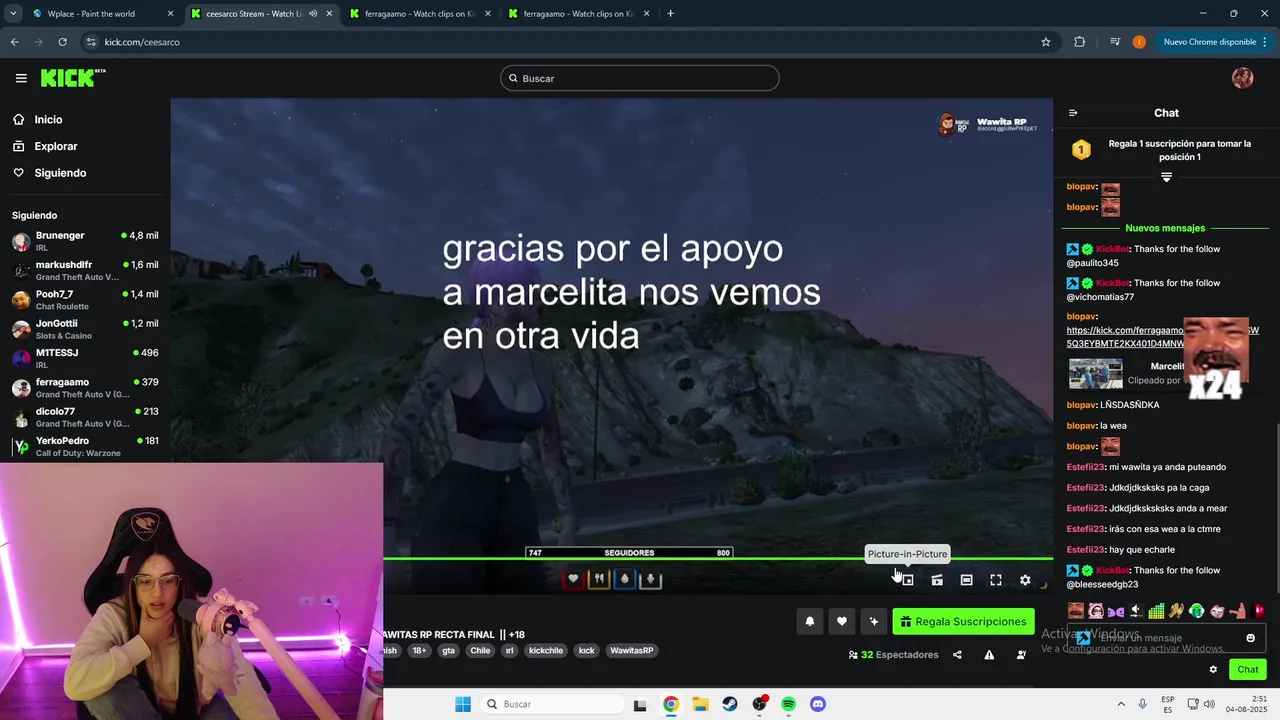This screenshot has width=1280, height=720.
Task: Bookmark this page with the star
Action: click(x=1046, y=42)
